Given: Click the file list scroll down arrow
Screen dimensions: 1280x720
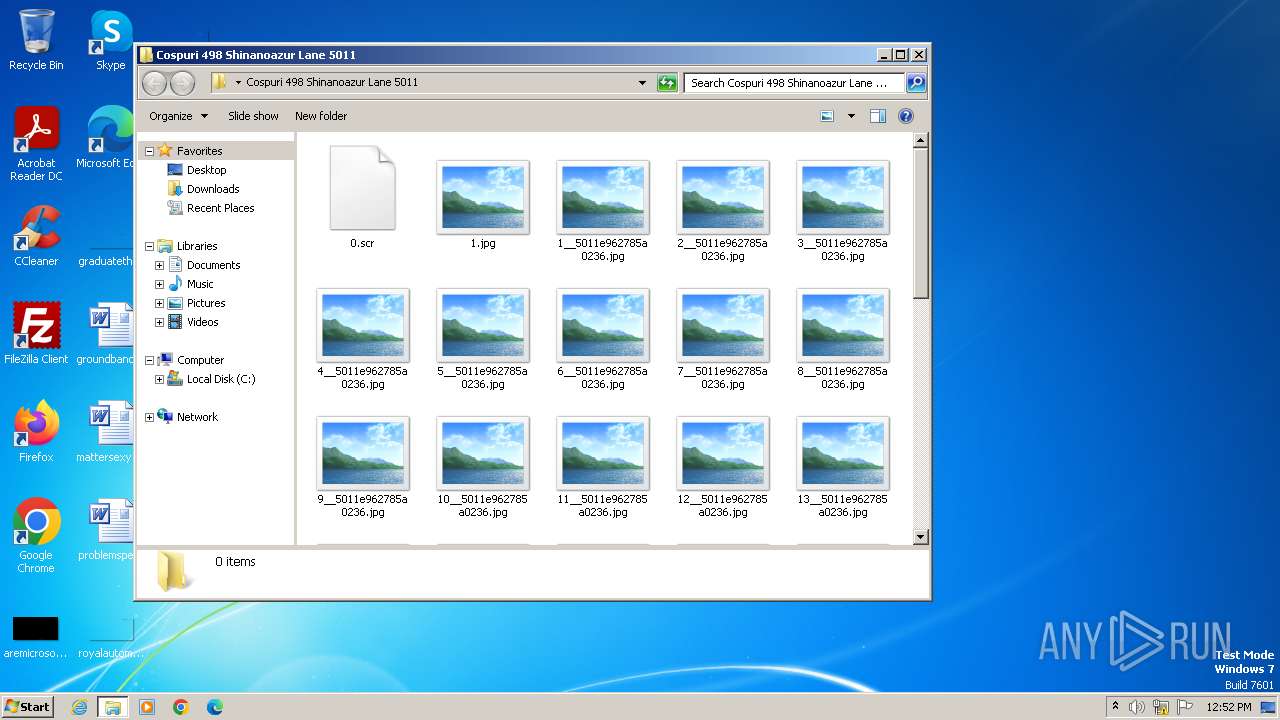Looking at the screenshot, I should click(x=921, y=537).
